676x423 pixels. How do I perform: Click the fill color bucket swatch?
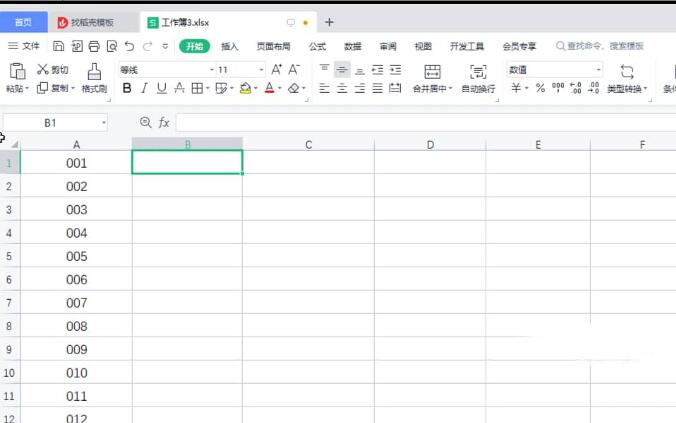coord(245,88)
